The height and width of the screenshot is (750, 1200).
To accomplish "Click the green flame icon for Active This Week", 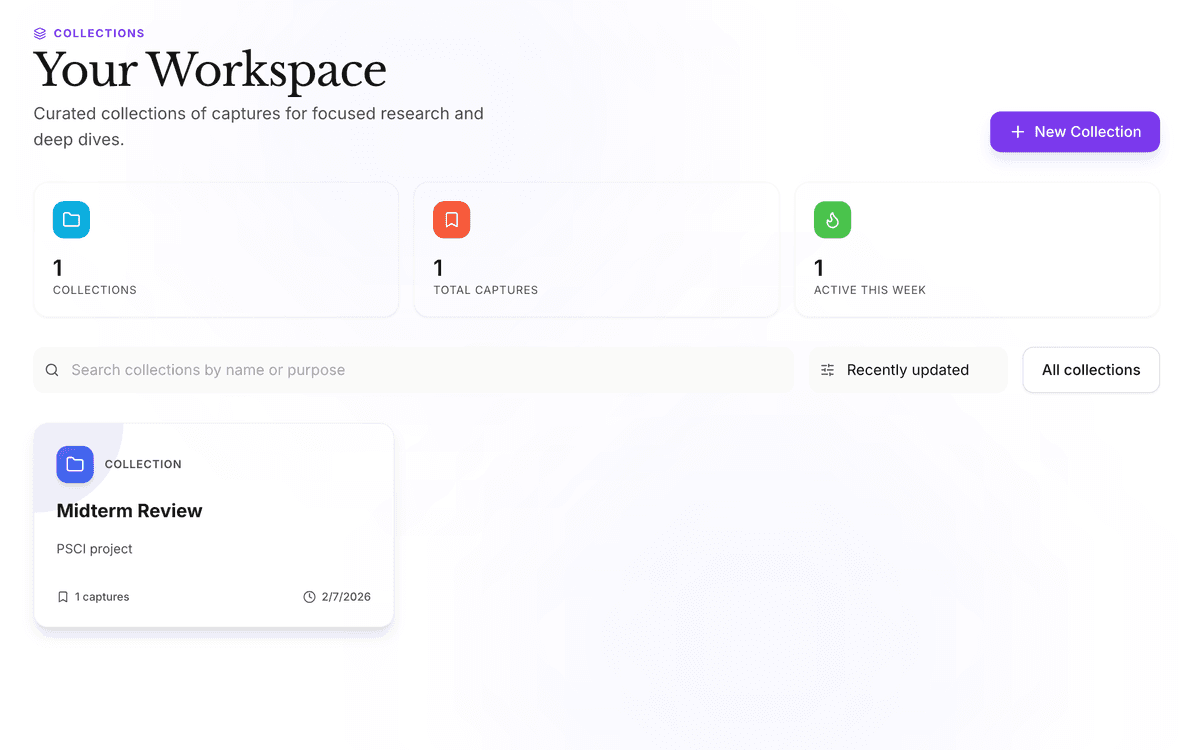I will tap(832, 219).
